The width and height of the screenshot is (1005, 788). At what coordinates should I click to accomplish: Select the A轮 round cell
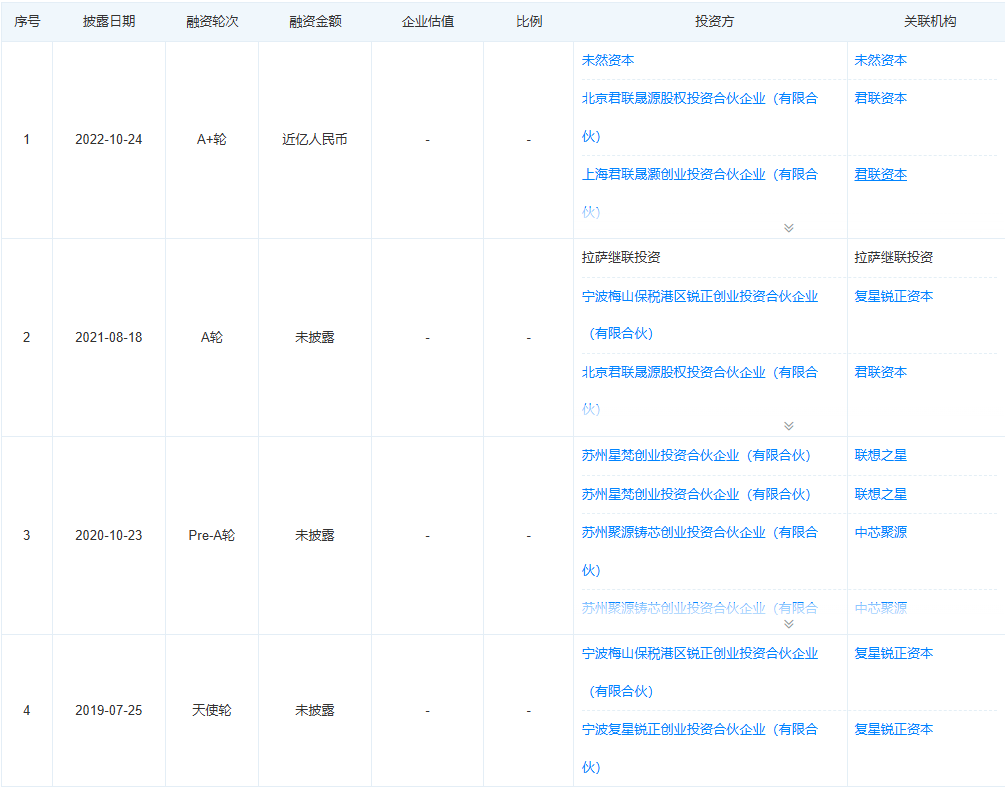coord(212,337)
